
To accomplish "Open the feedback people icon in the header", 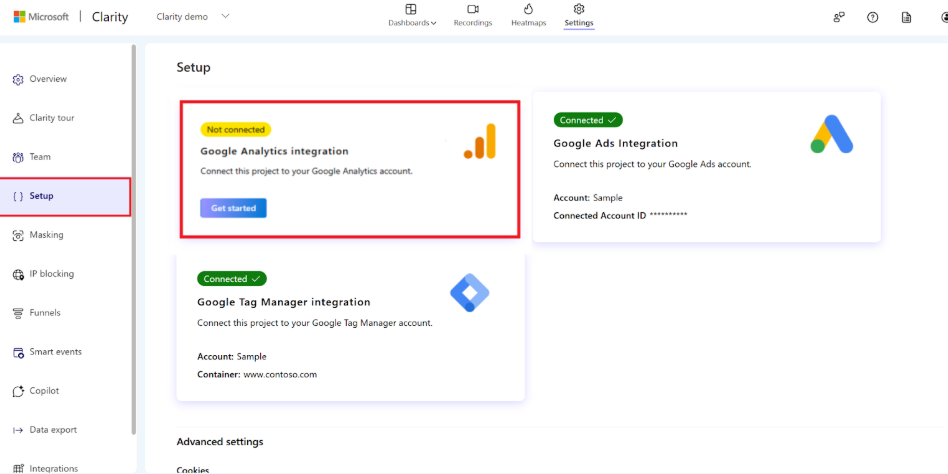I will coord(839,18).
